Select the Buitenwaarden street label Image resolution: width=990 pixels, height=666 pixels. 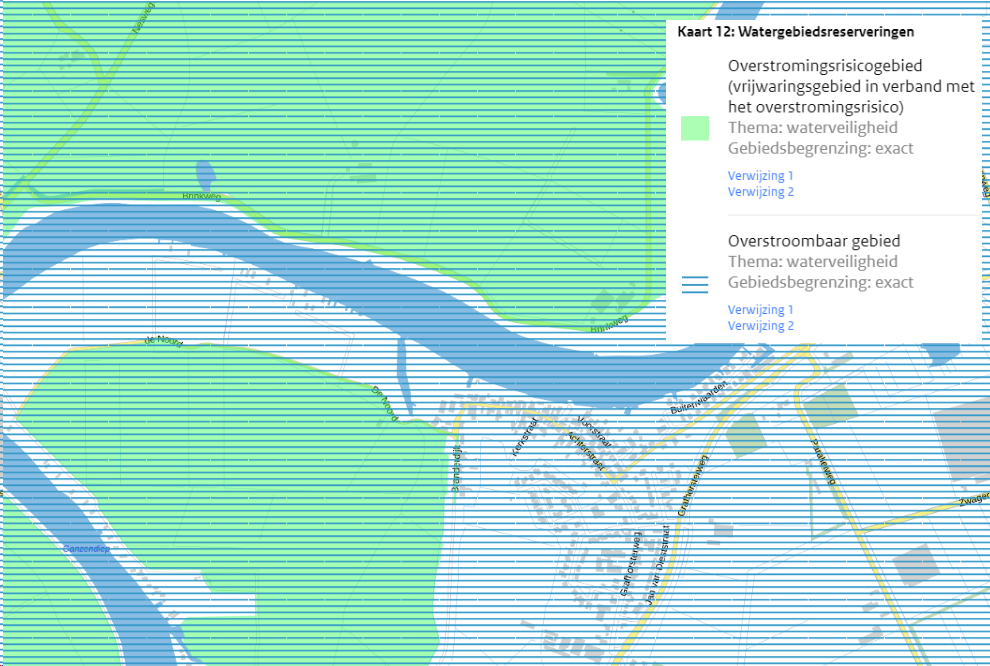(695, 397)
